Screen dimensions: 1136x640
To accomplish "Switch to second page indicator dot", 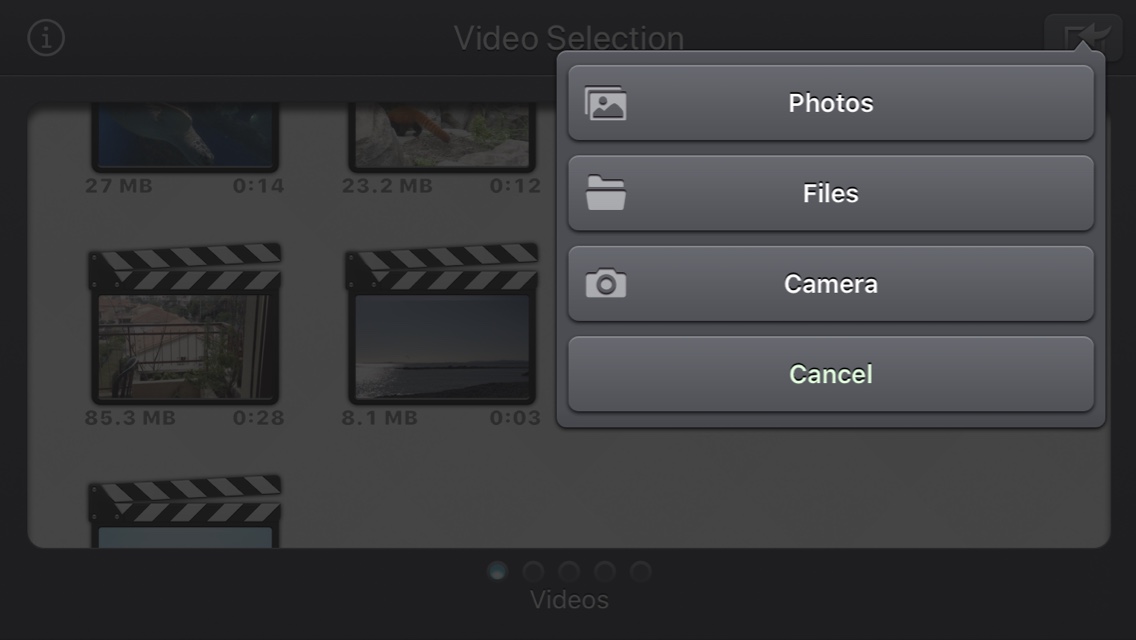I will pyautogui.click(x=533, y=571).
